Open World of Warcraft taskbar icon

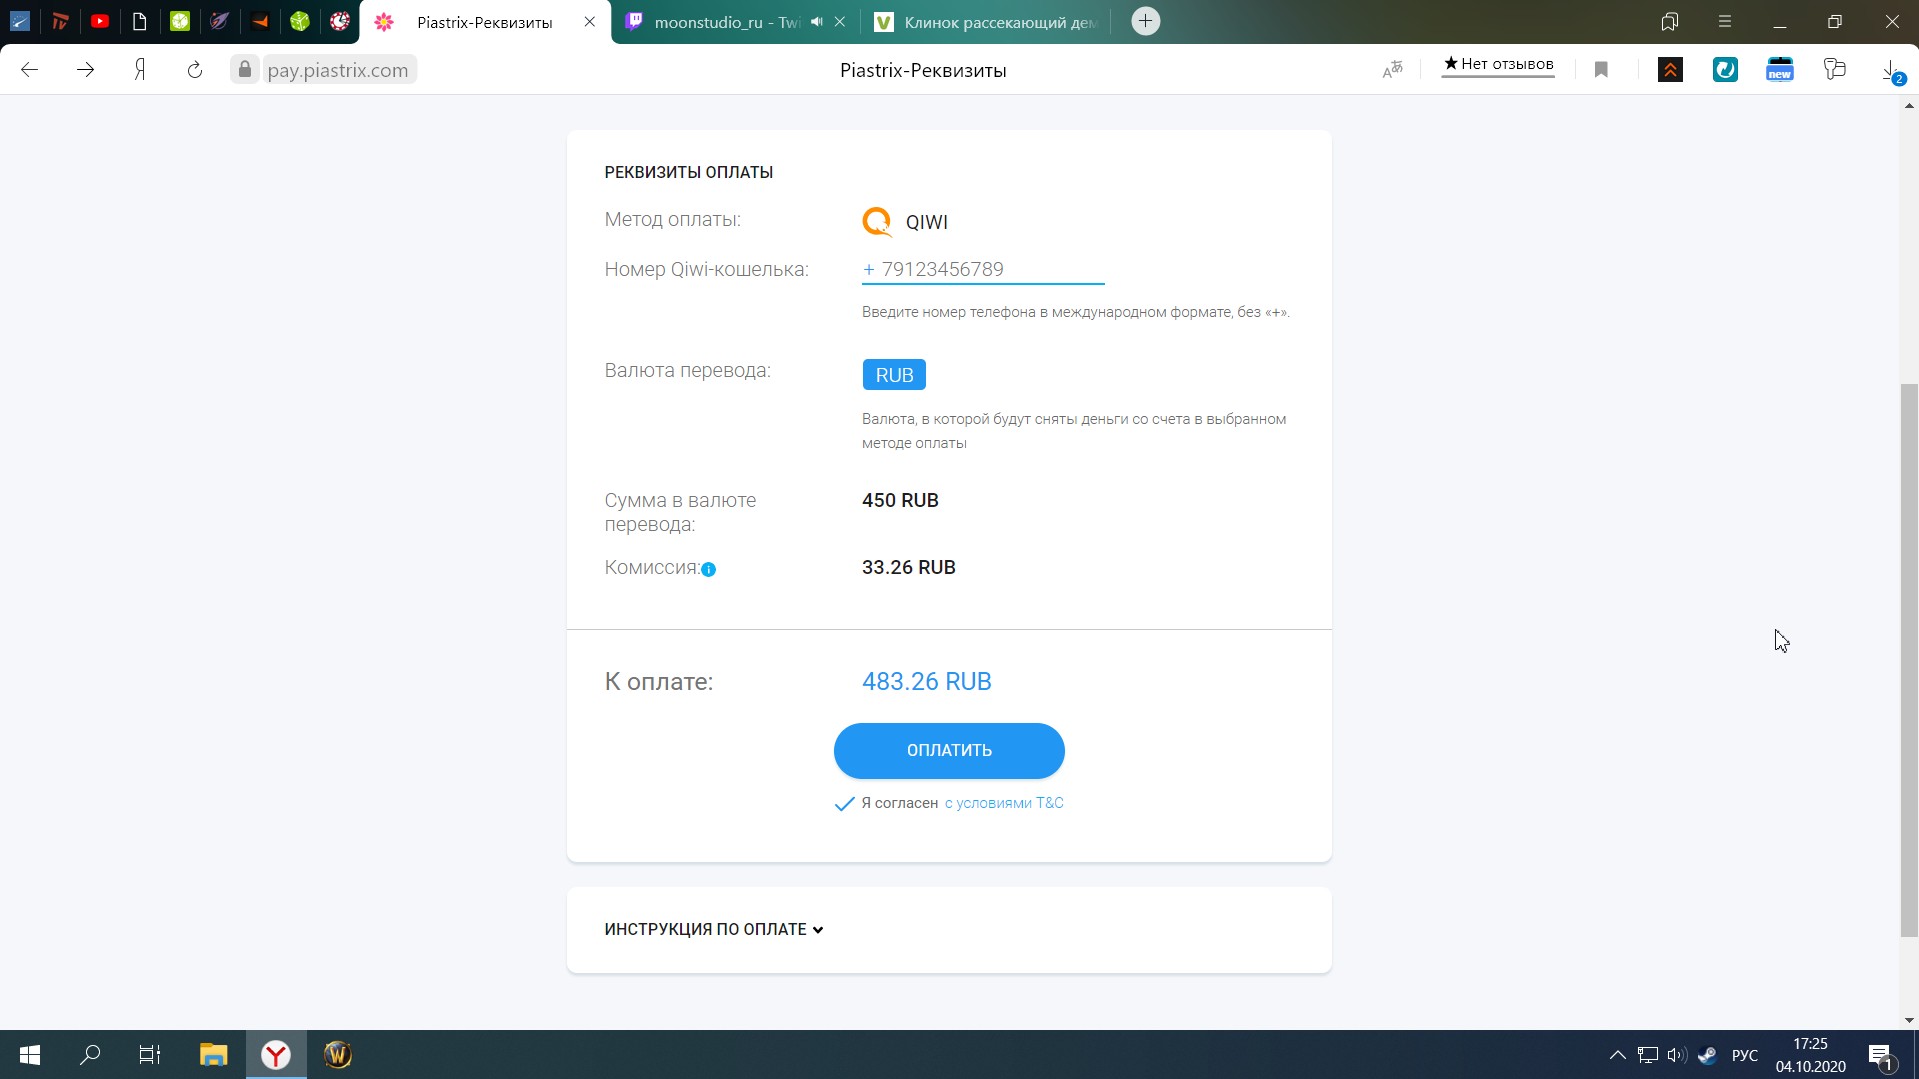pyautogui.click(x=338, y=1055)
